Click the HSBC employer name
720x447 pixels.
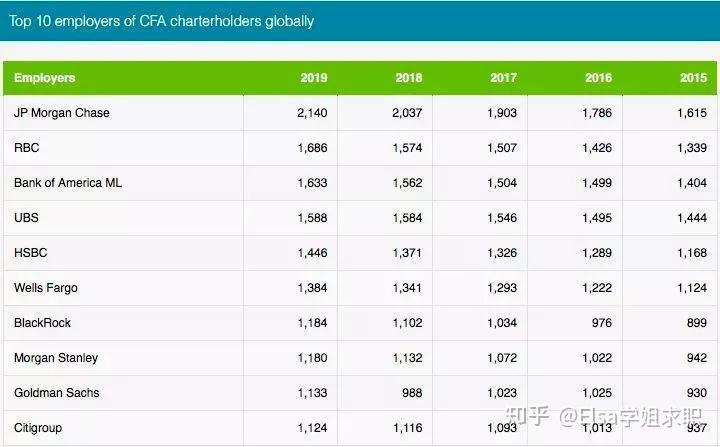coord(31,253)
